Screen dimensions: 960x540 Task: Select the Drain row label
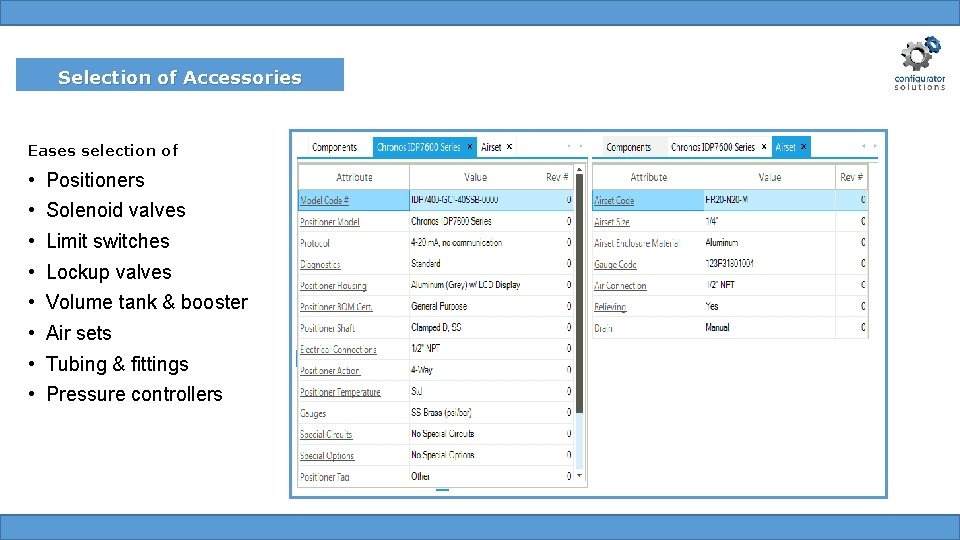603,328
